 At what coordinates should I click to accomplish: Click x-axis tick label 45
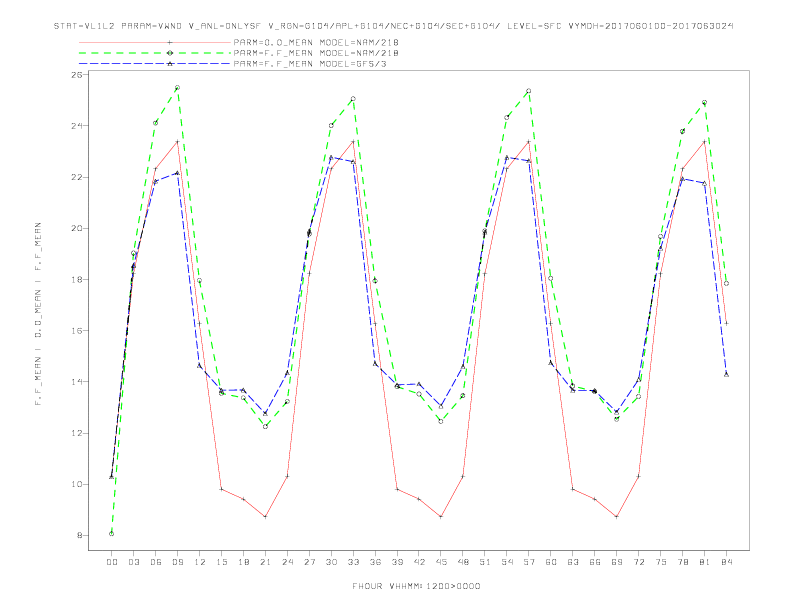441,562
